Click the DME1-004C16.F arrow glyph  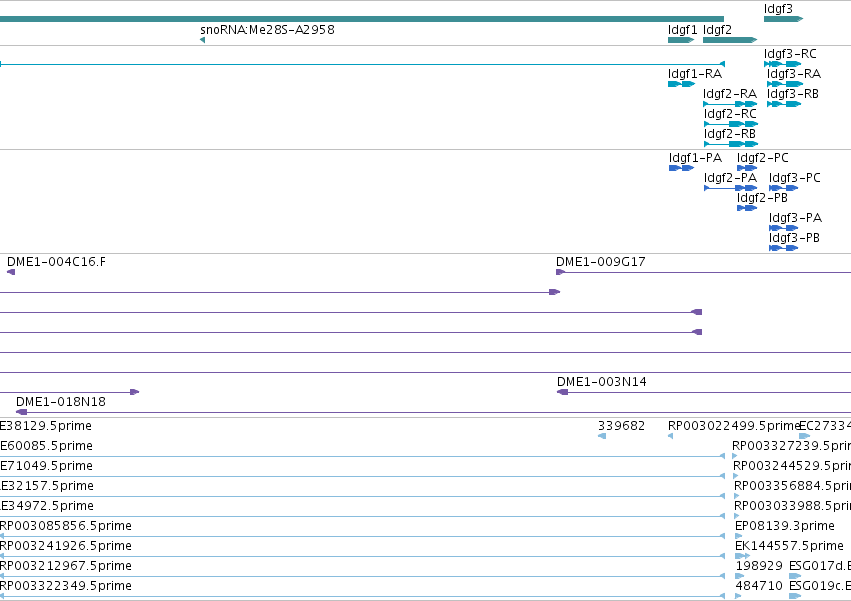coord(11,272)
